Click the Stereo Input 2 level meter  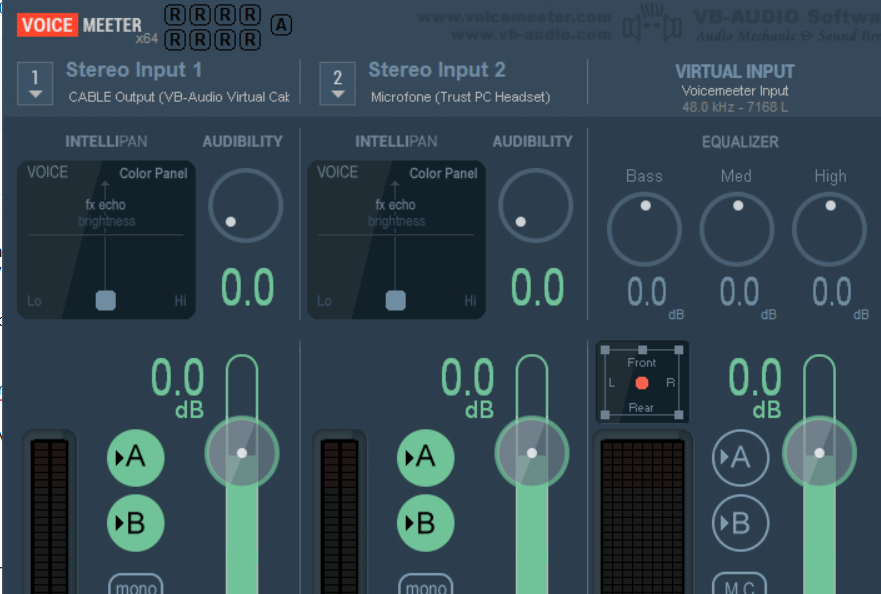(339, 513)
